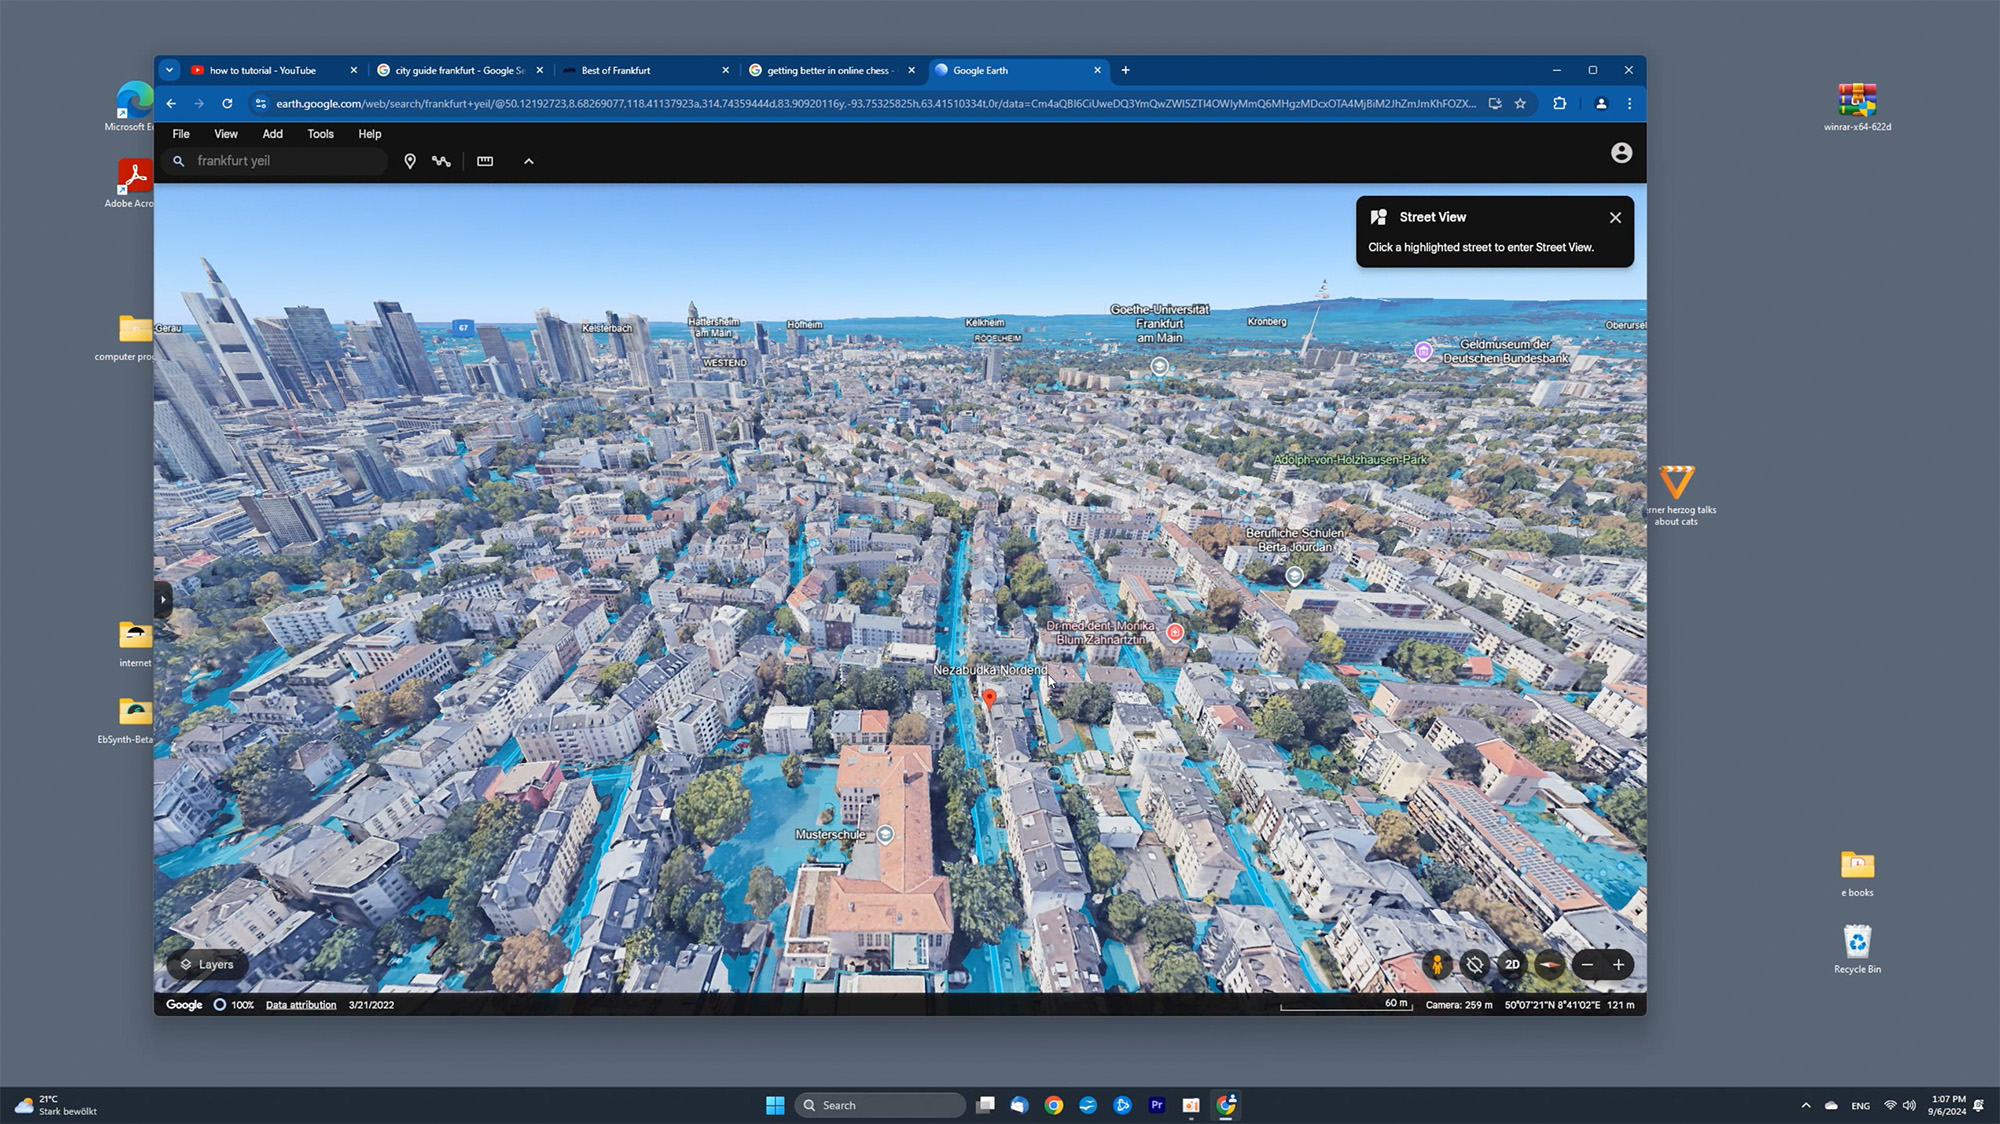The image size is (2000, 1124).
Task: Click the Dr. med. dent. Monika Blum marker
Action: [1175, 632]
